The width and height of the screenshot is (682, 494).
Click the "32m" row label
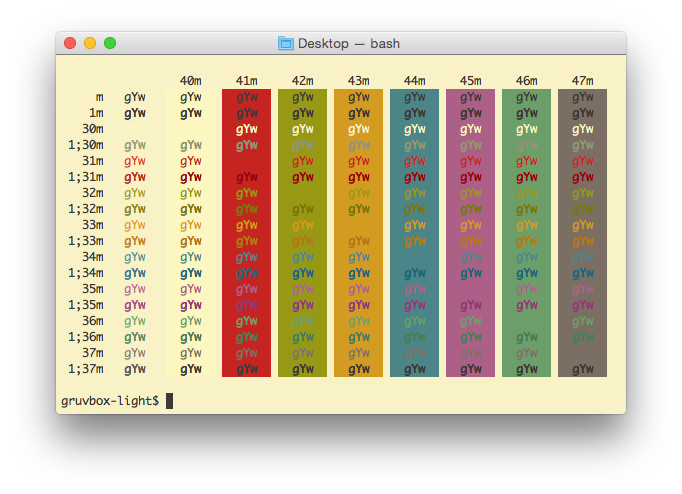click(93, 193)
